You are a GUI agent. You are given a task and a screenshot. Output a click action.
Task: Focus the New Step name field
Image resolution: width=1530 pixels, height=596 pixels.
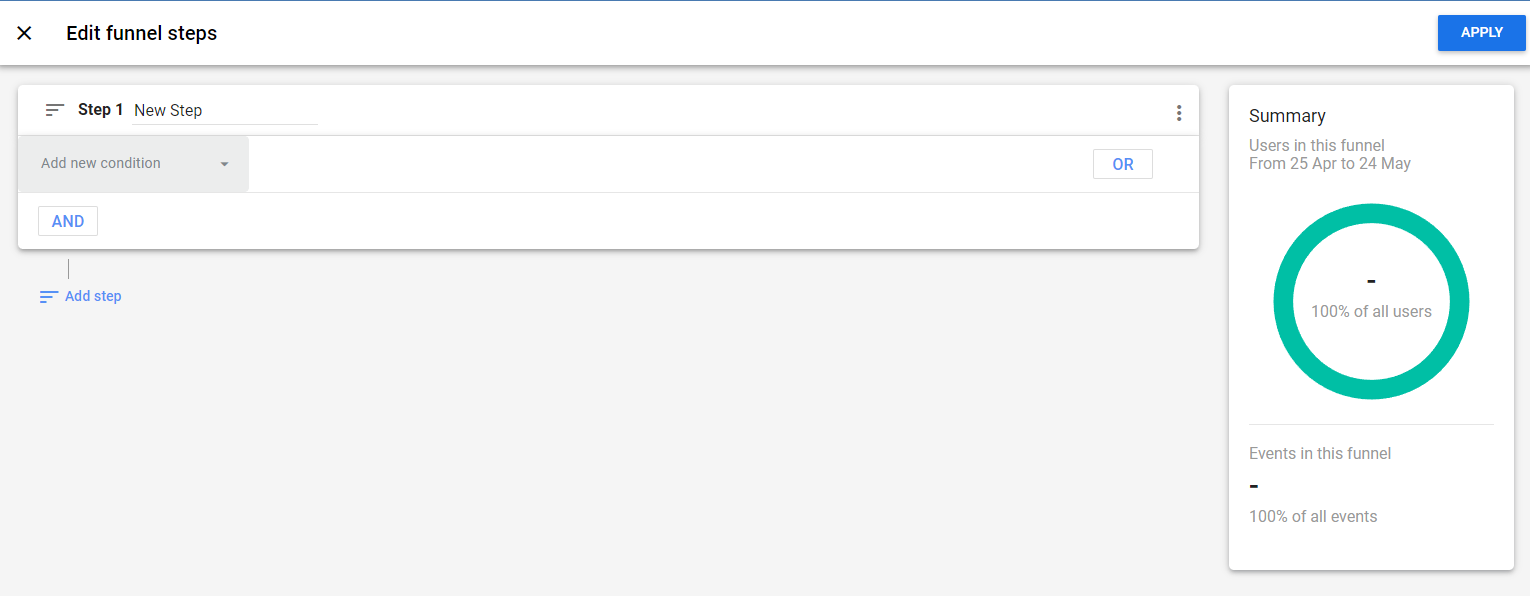click(x=224, y=111)
